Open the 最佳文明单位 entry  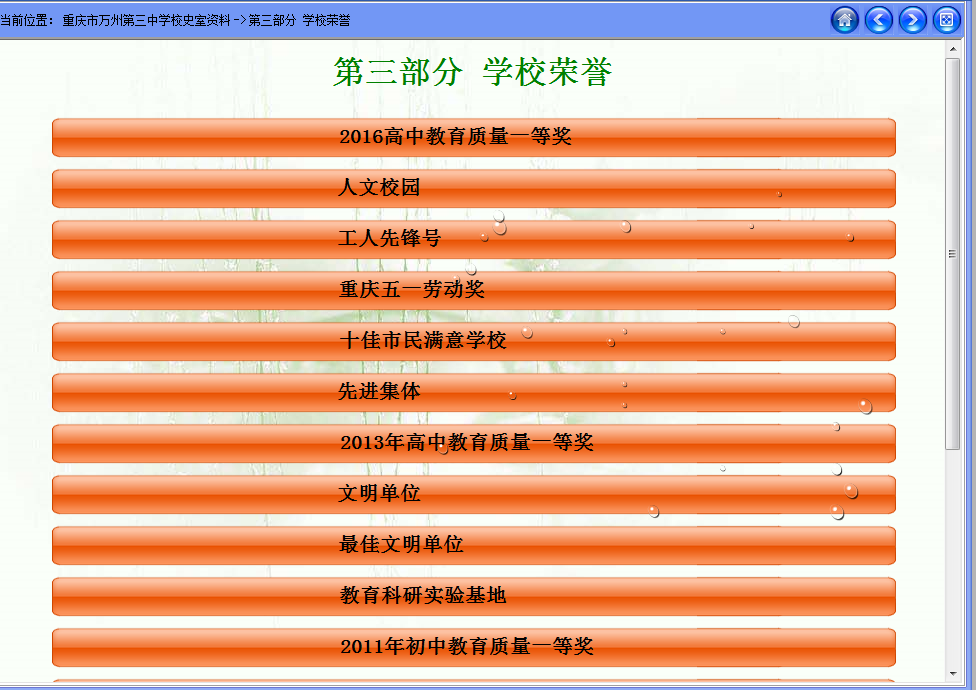point(474,545)
